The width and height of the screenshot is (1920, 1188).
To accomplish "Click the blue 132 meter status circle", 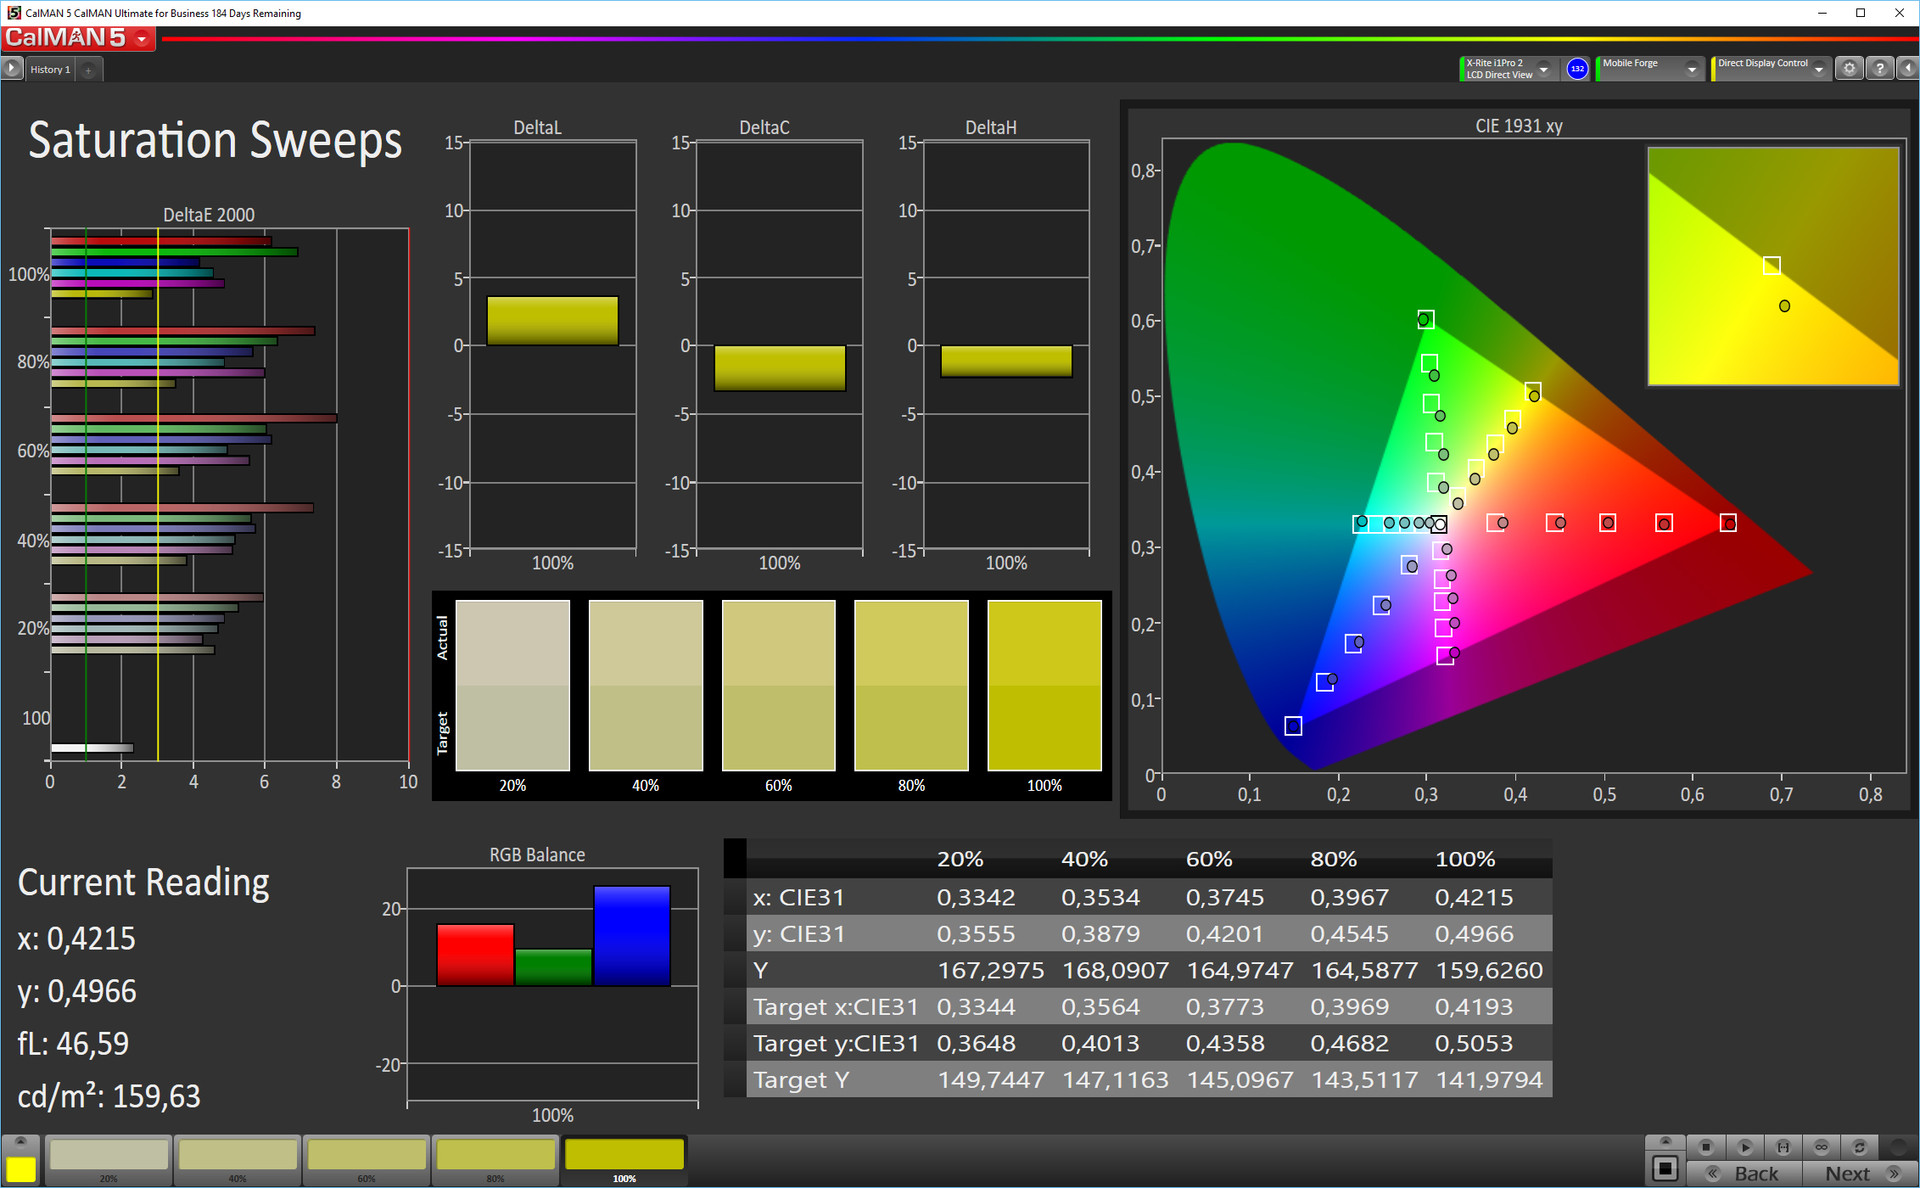I will coord(1577,69).
